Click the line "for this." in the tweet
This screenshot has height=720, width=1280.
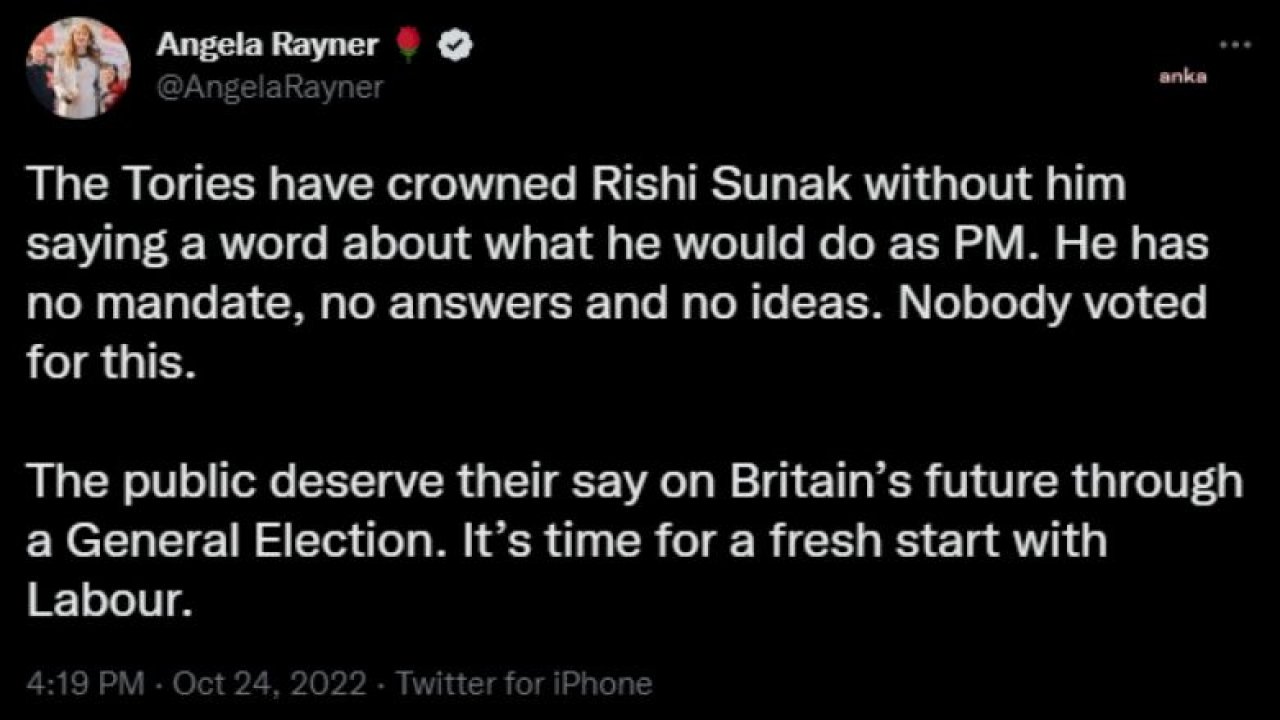click(106, 361)
